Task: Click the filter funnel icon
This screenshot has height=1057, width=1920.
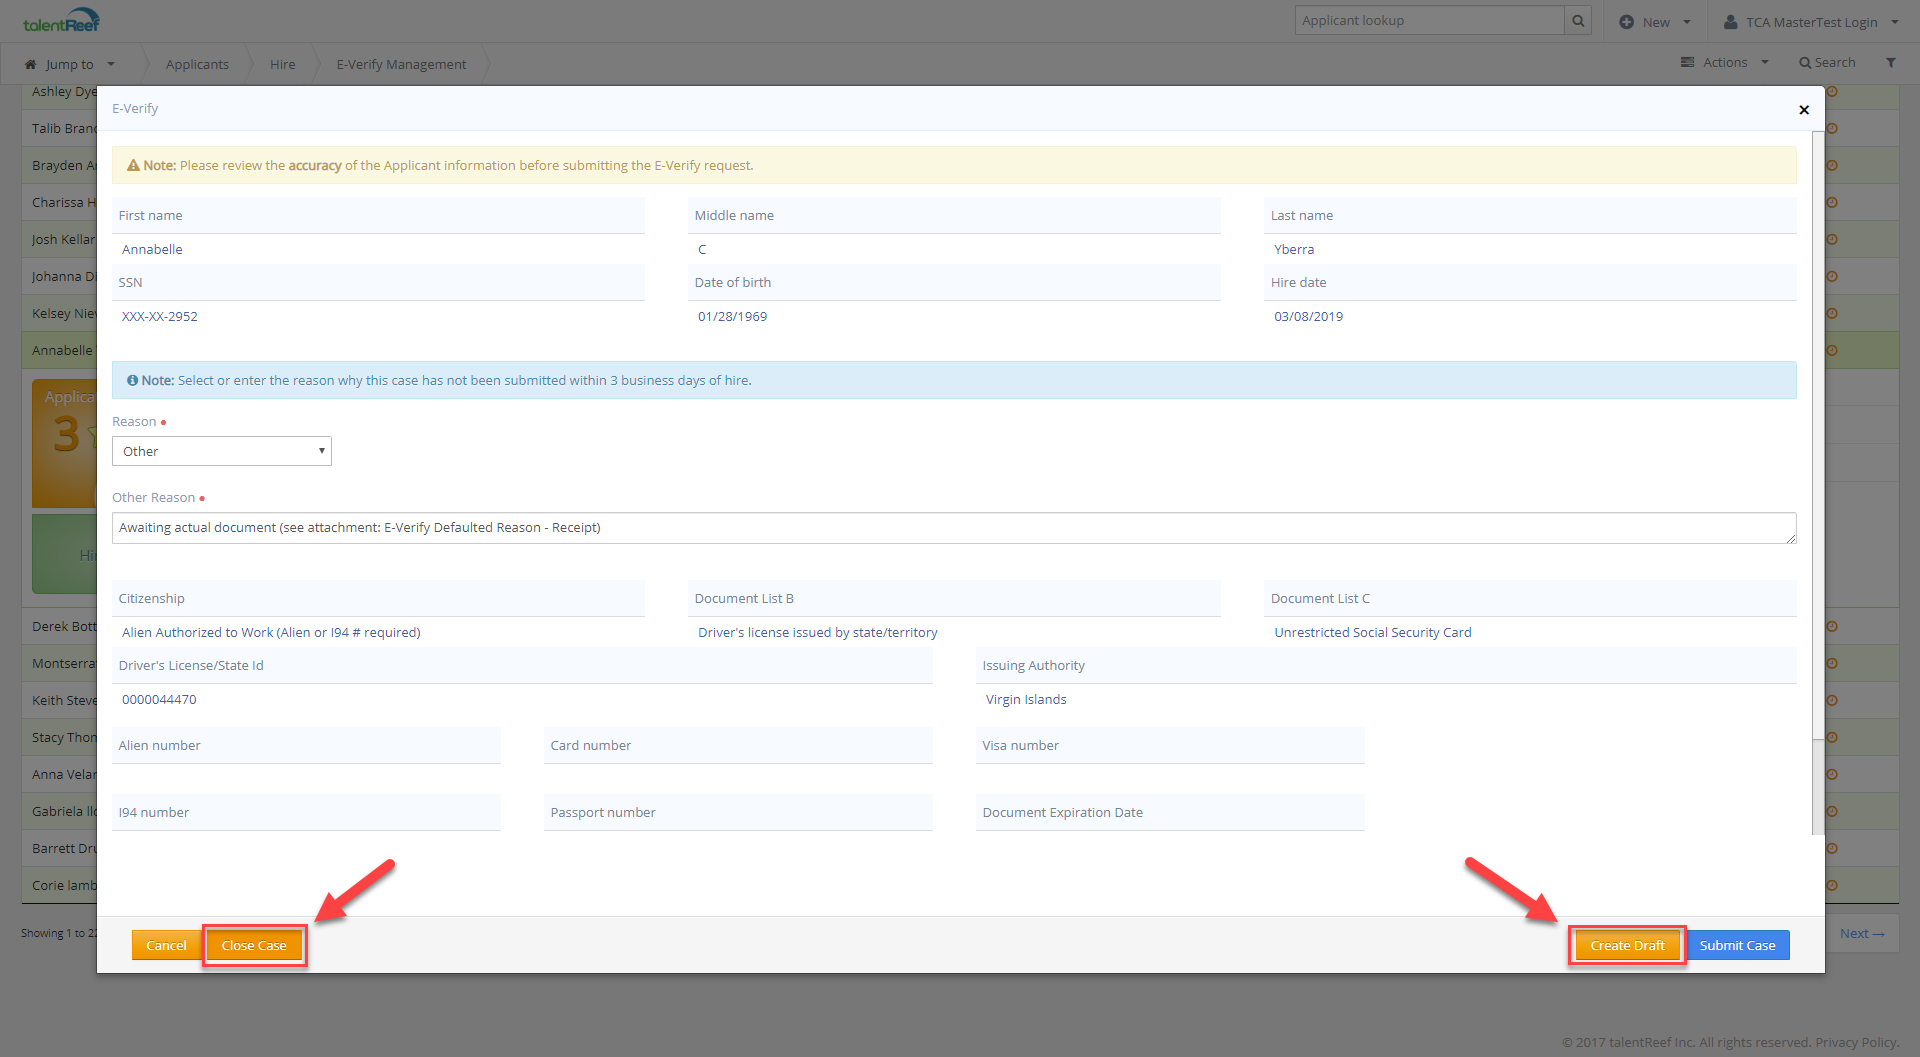Action: coord(1891,63)
